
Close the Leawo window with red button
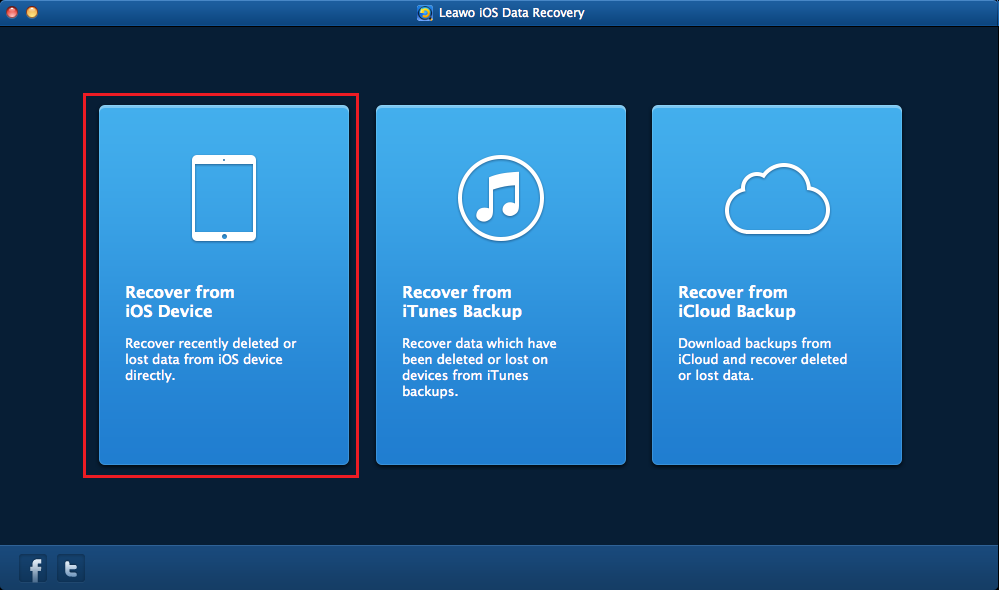coord(12,13)
